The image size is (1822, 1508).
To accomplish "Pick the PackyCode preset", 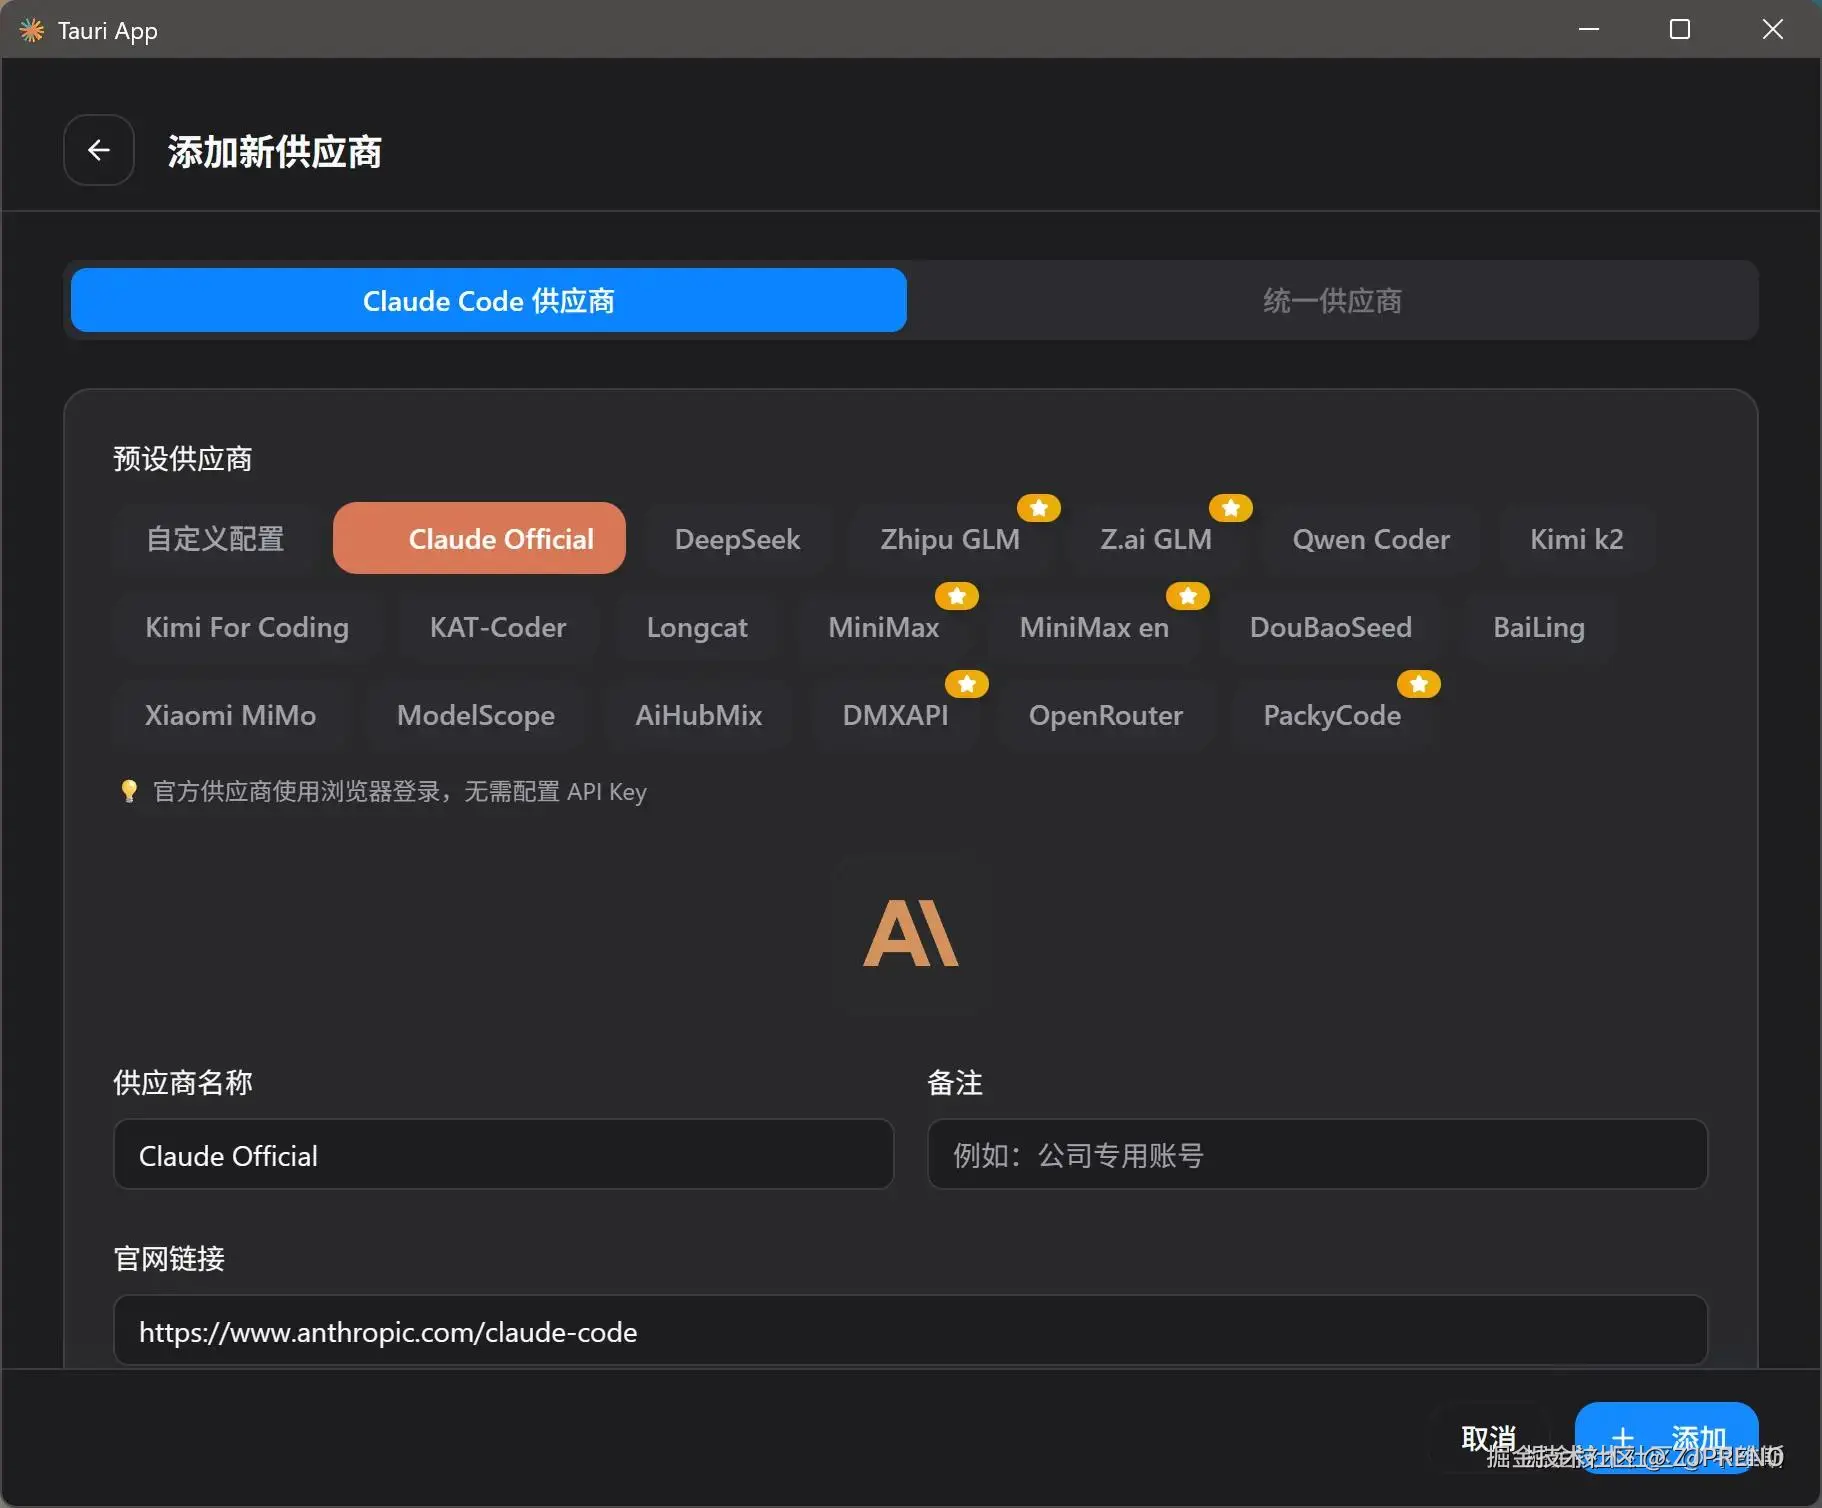I will tap(1332, 715).
